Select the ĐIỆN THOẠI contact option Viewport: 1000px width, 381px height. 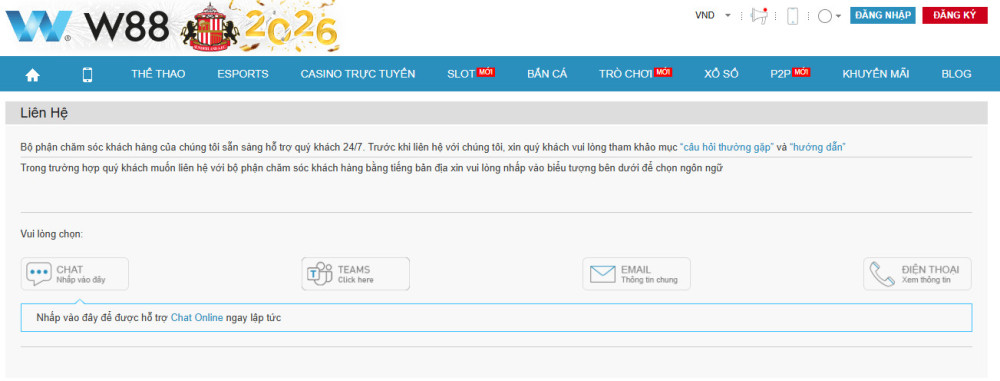[918, 274]
